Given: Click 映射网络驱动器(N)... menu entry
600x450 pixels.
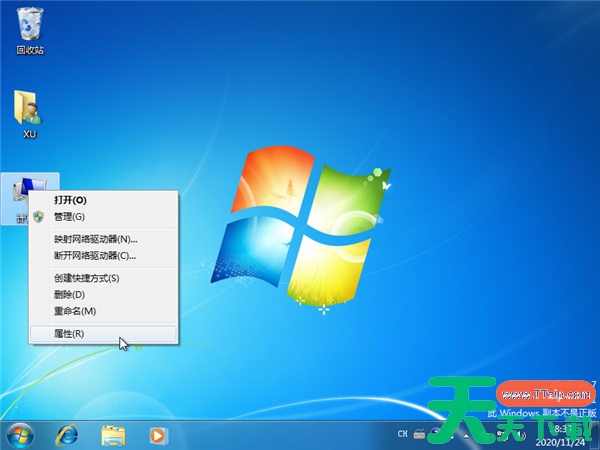Looking at the screenshot, I should pyautogui.click(x=95, y=239).
